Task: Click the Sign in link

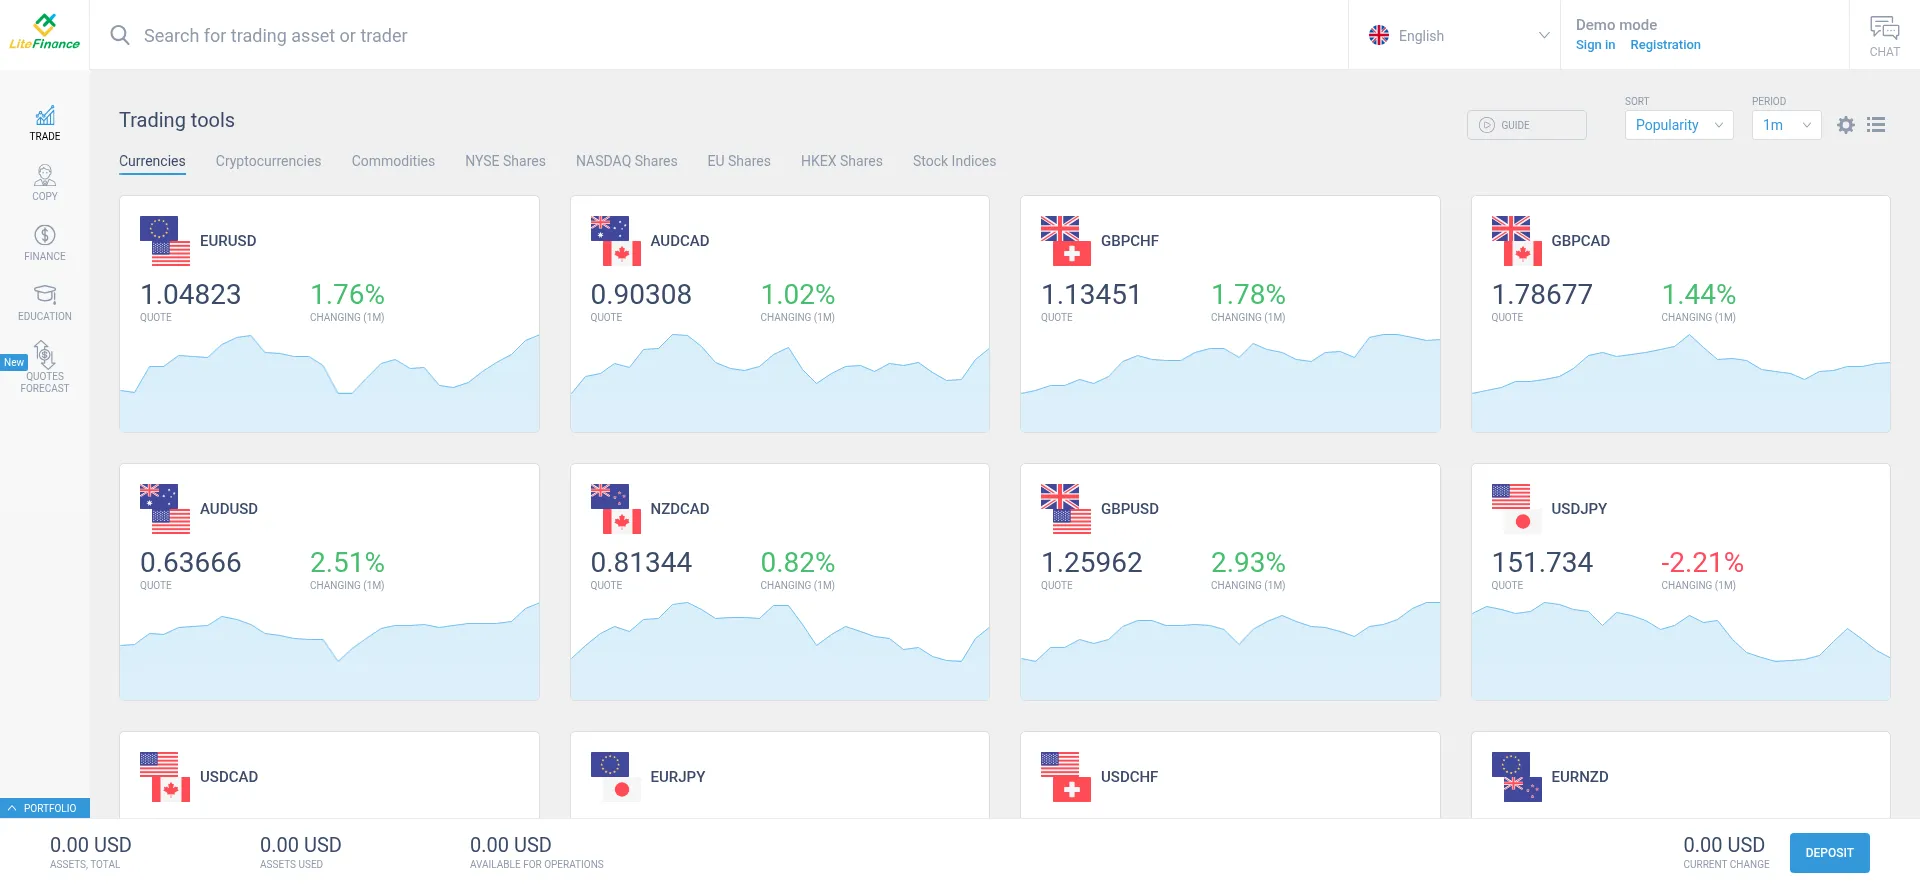Action: (x=1595, y=45)
